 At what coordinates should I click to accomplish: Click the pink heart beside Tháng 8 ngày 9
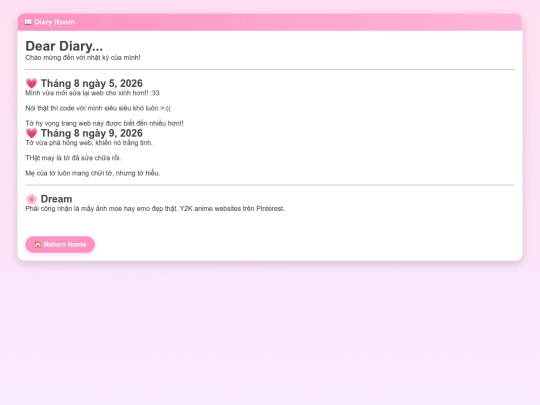point(31,133)
